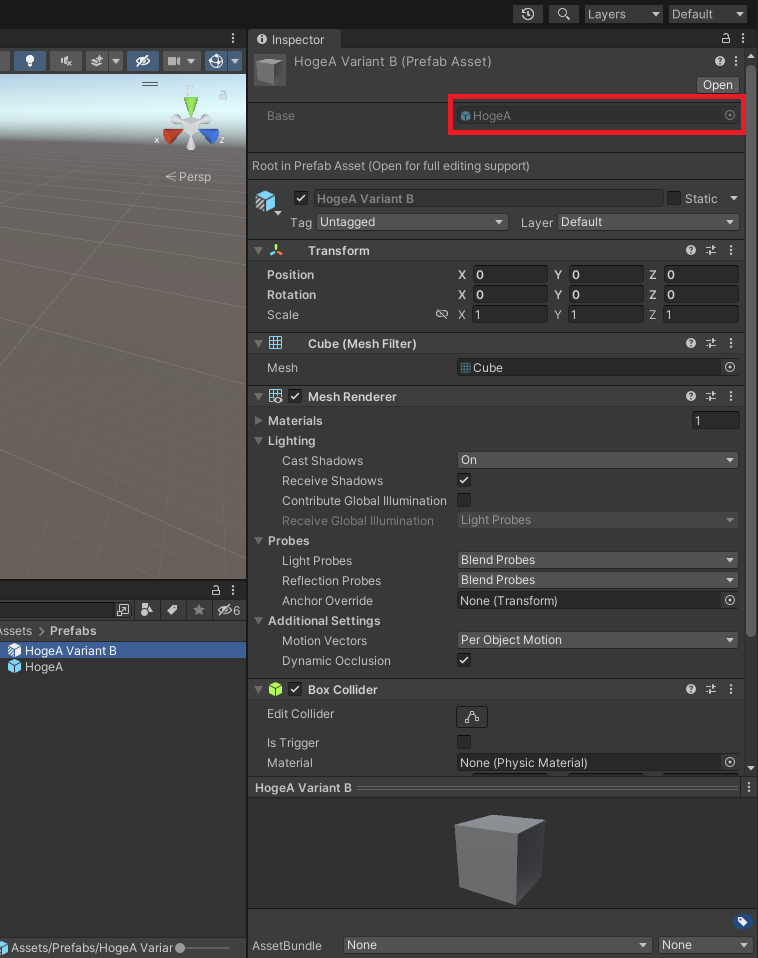This screenshot has width=758, height=958.
Task: Toggle Mesh Renderer enabled checkbox
Action: pos(295,396)
